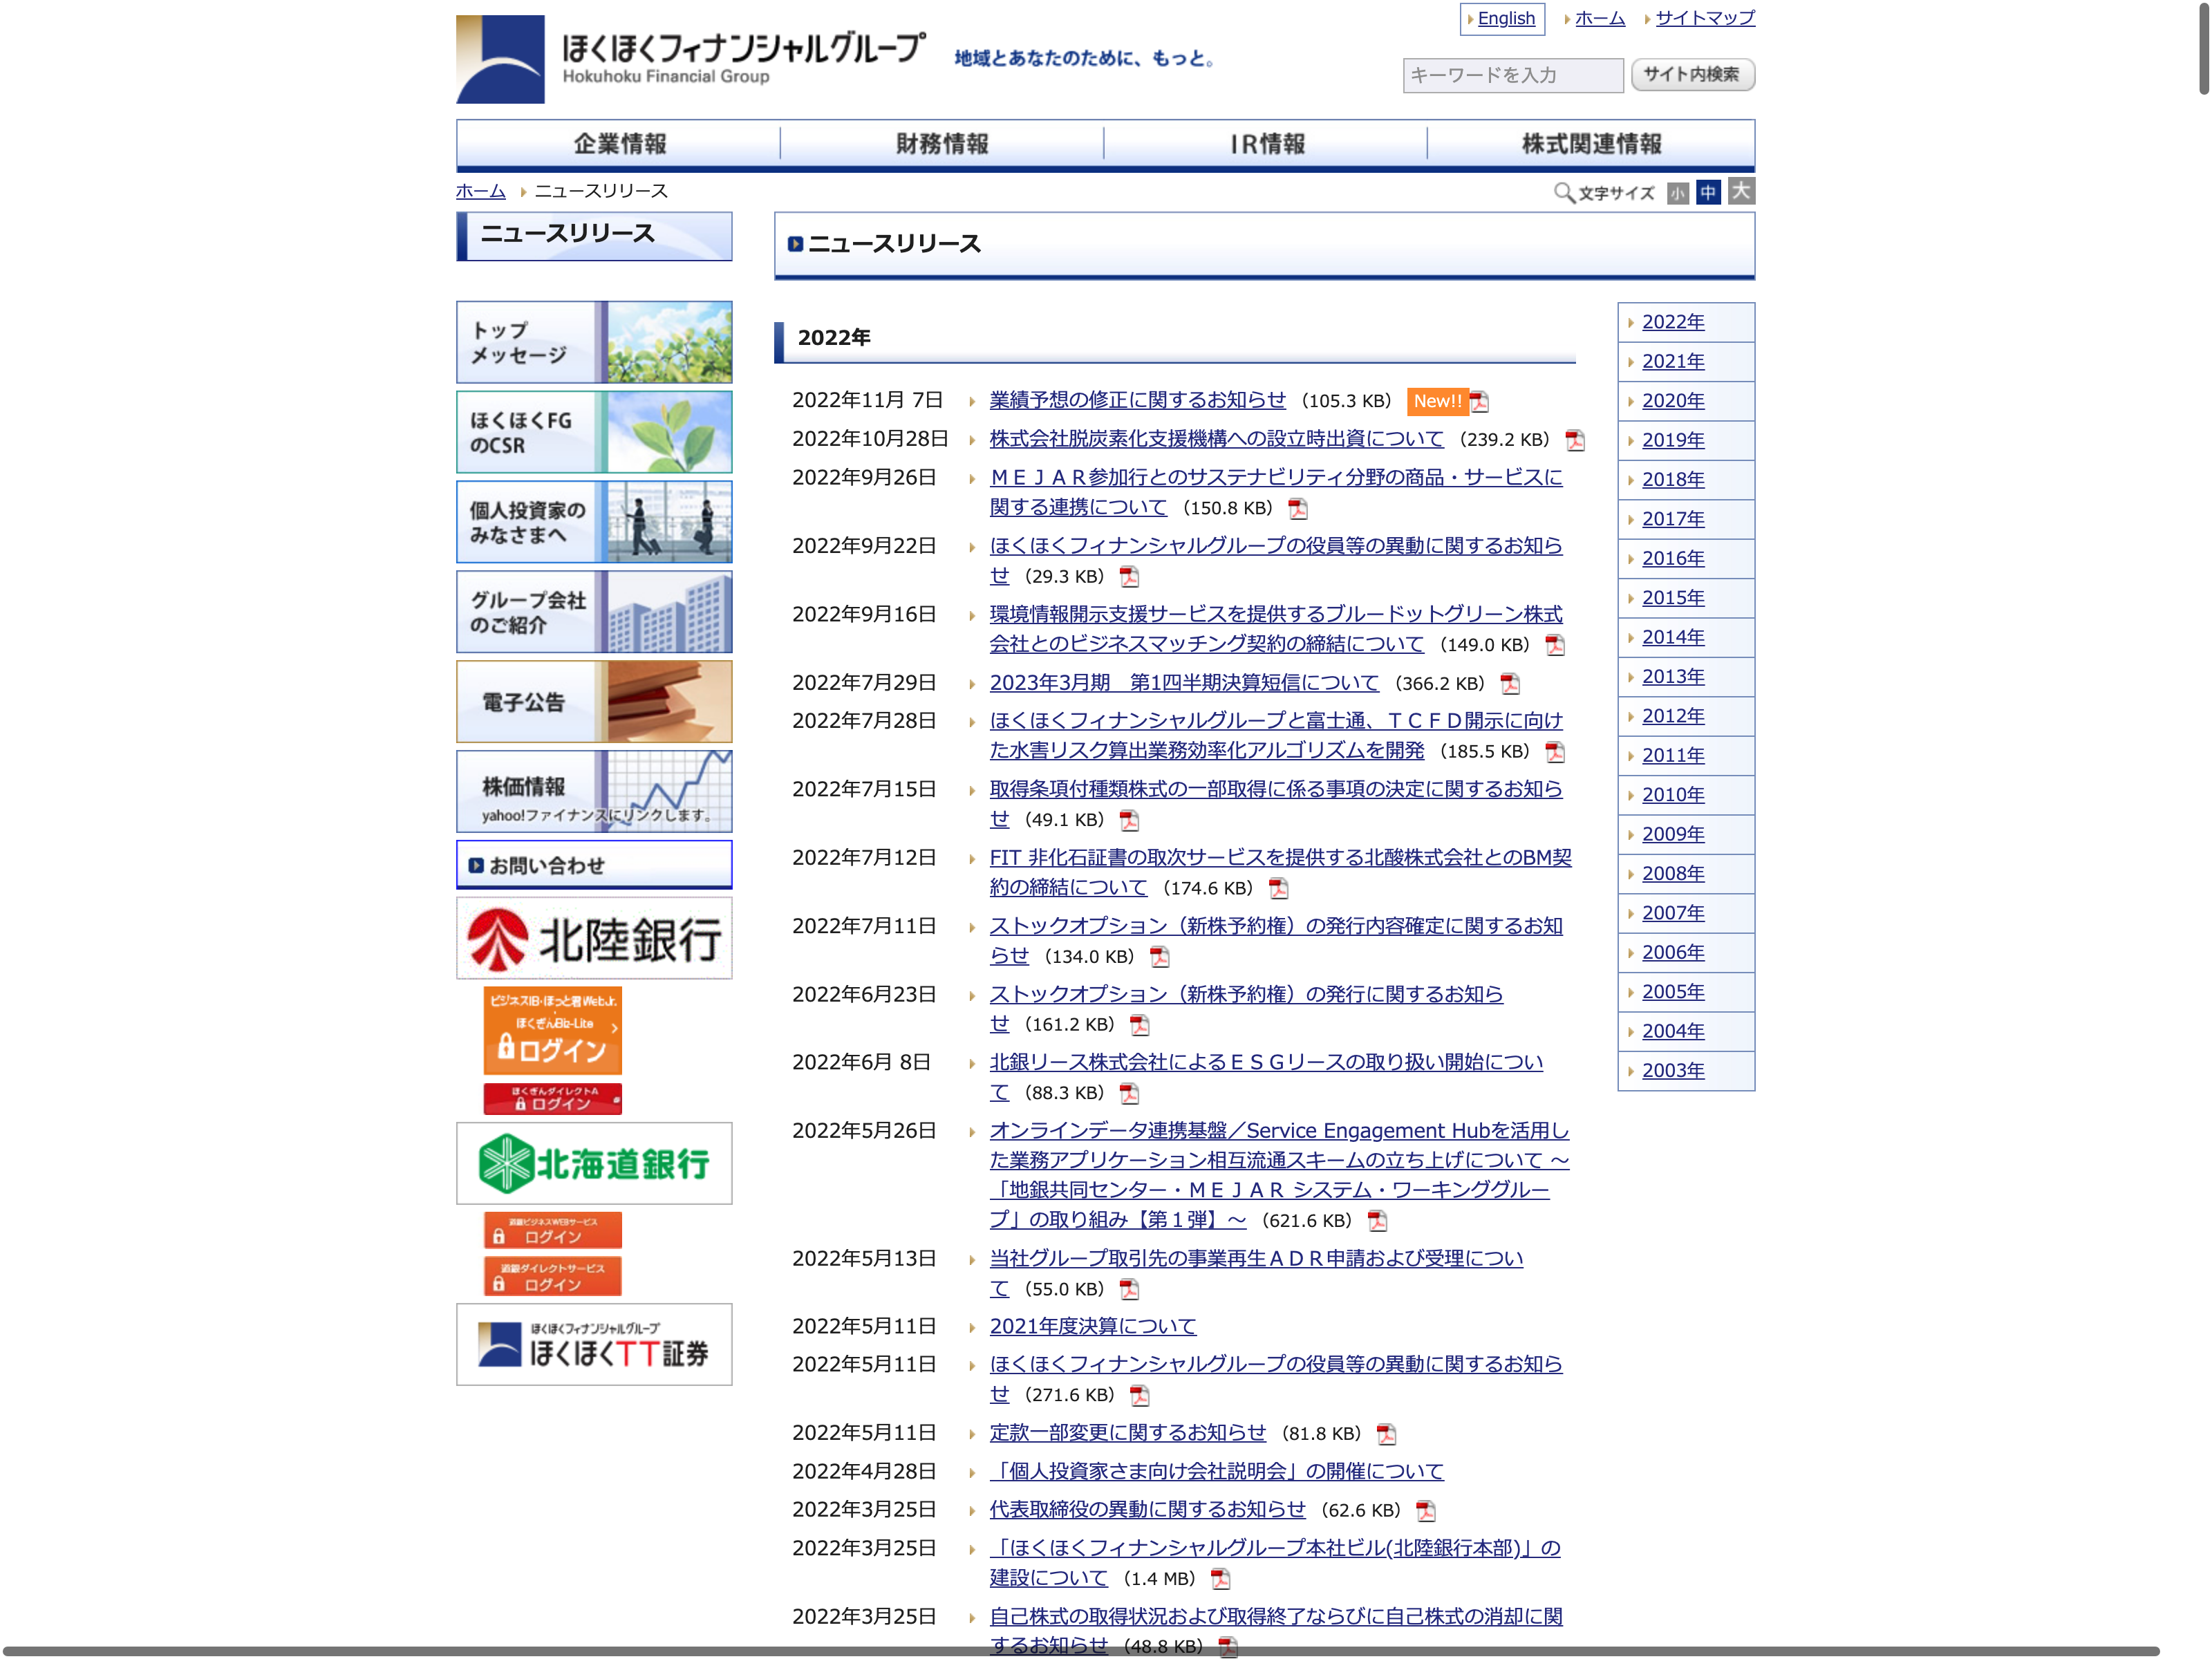Screen dimensions: 2212x1659
Task: Click PDF icon beside 2023年3月期 第1四半期決算短信
Action: tap(1509, 684)
